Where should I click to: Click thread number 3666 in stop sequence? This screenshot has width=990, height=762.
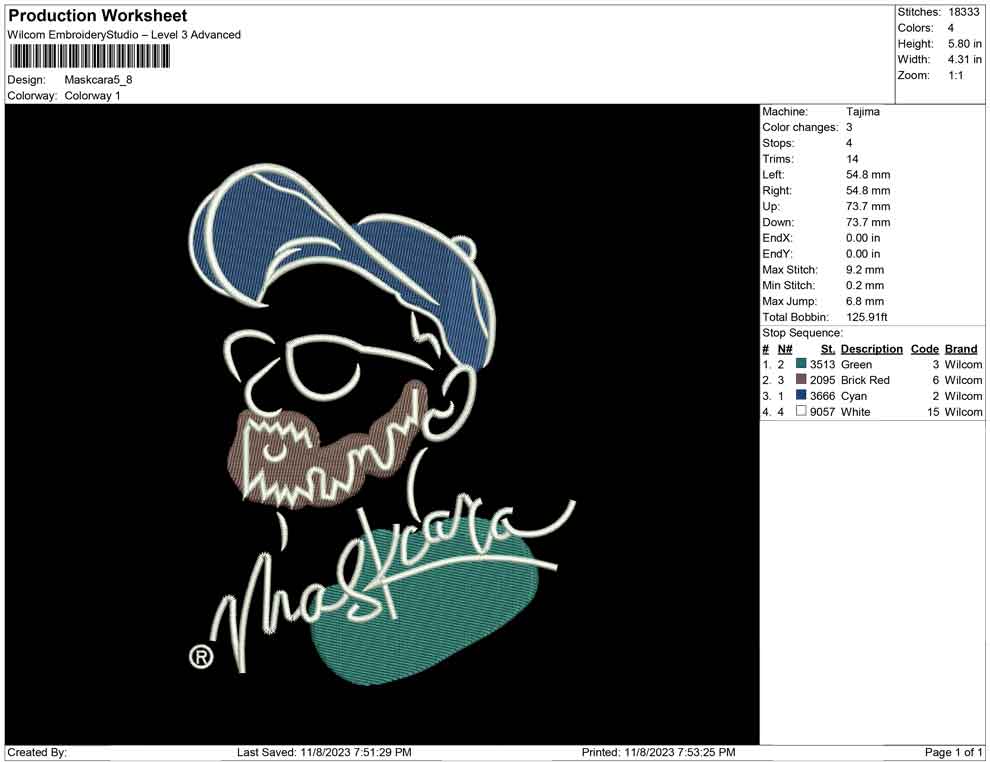click(823, 396)
